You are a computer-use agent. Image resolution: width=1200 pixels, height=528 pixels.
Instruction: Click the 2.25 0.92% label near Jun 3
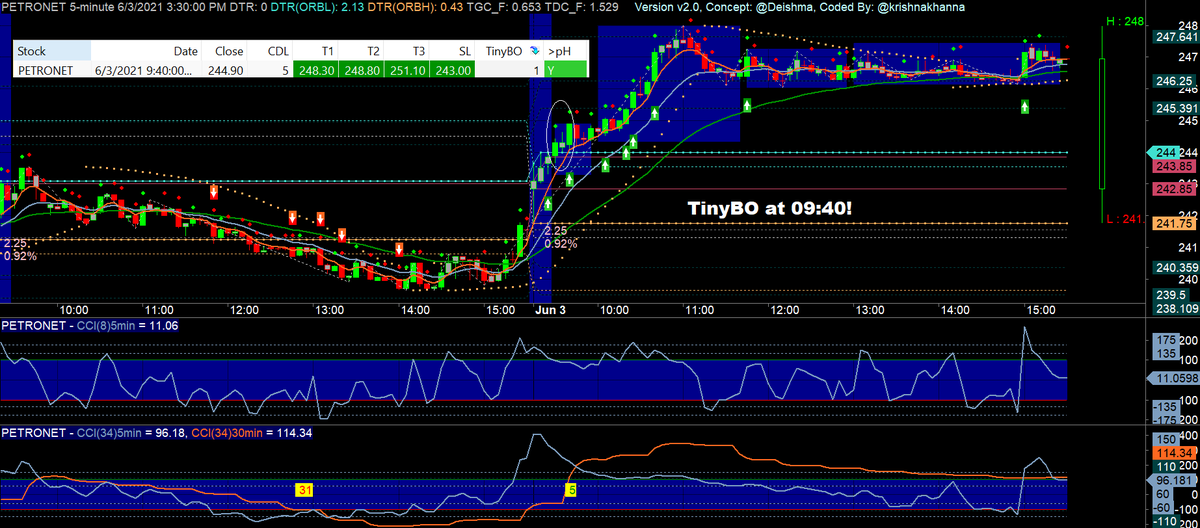[560, 236]
